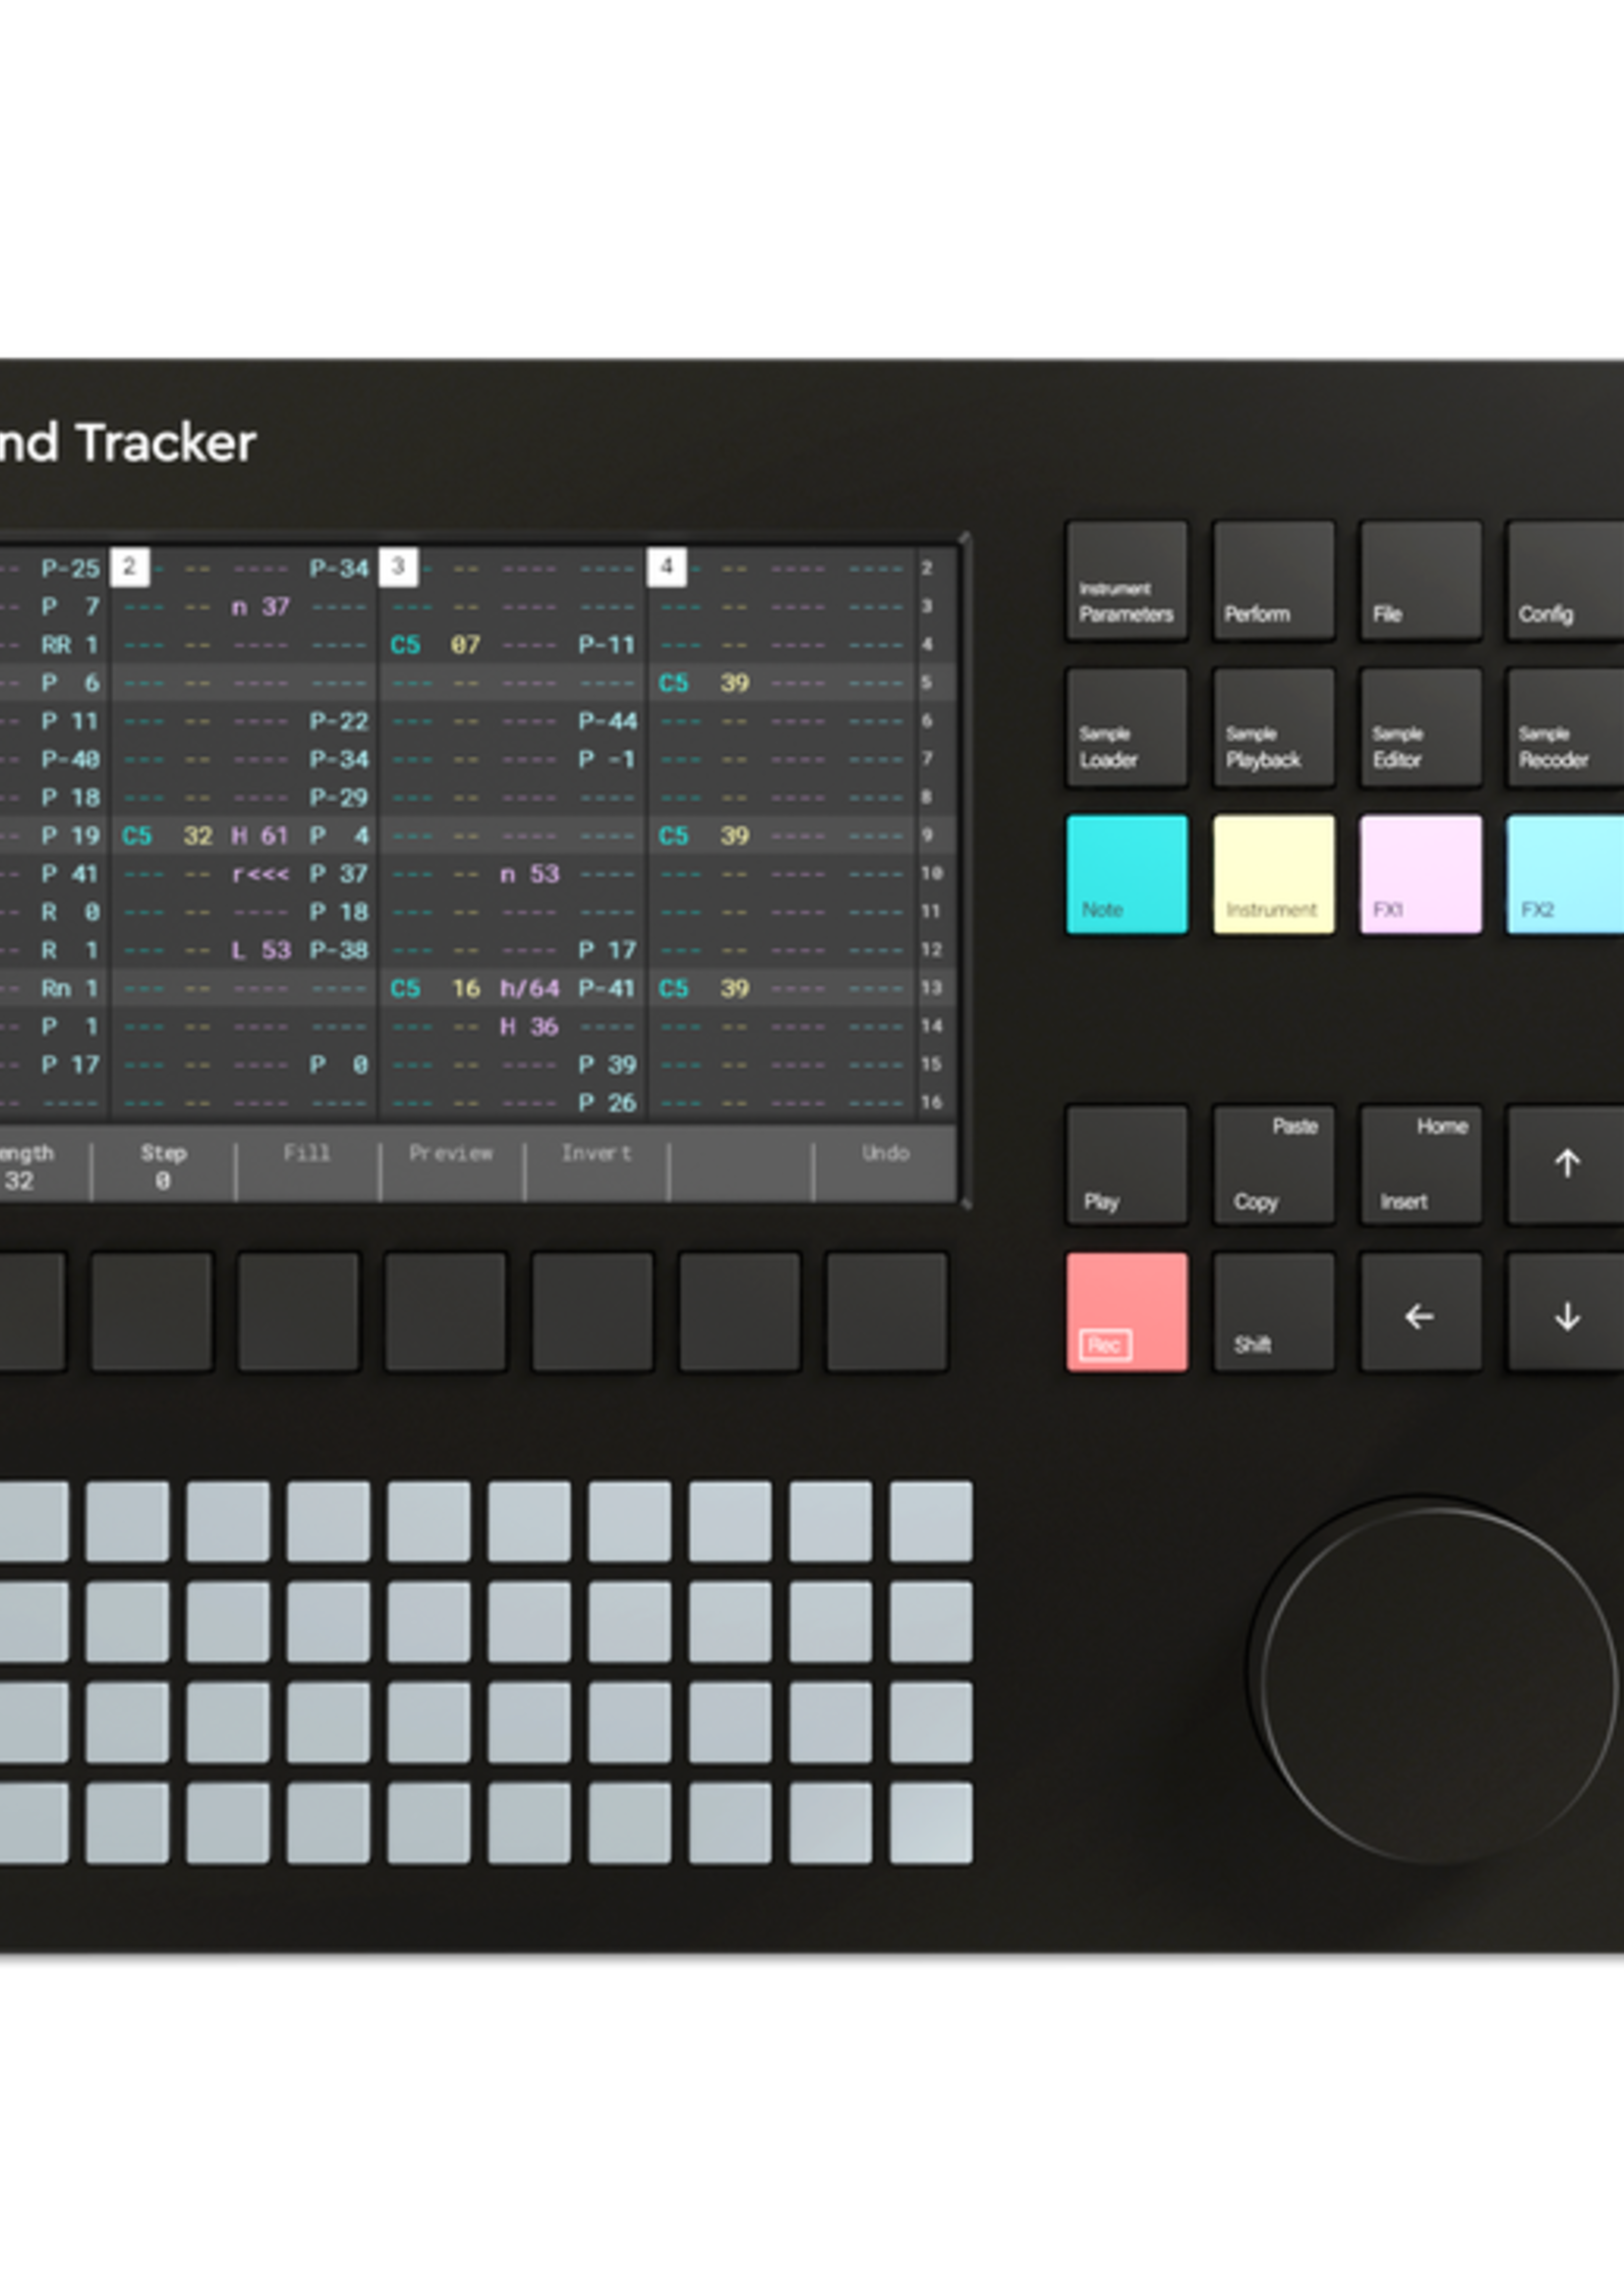This screenshot has height=2274, width=1624.
Task: Select the Instrument column button
Action: coord(1273,875)
